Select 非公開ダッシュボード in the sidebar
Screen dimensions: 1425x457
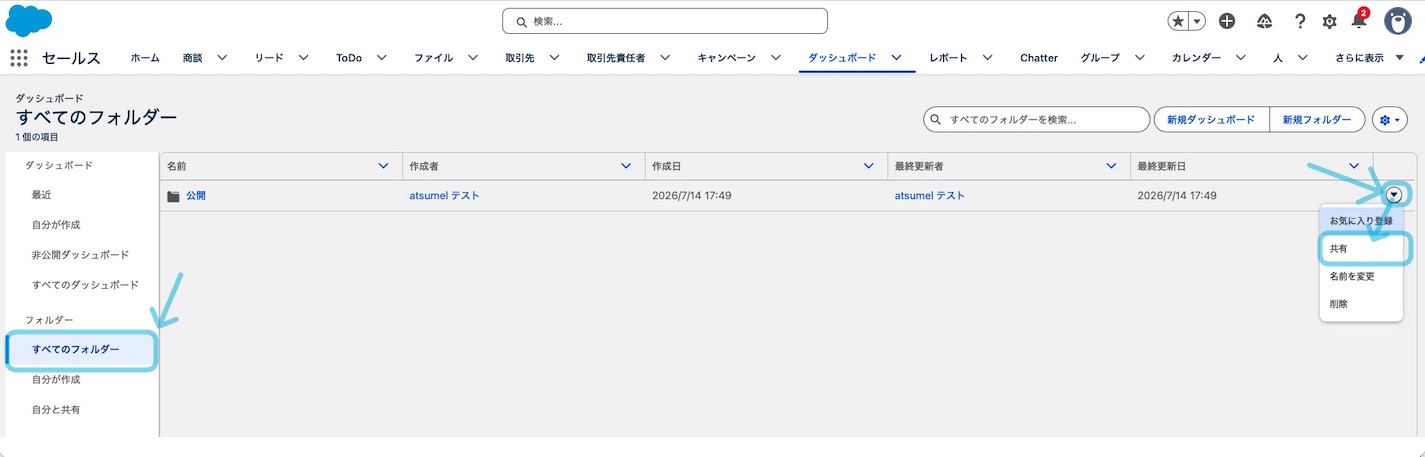(x=83, y=255)
